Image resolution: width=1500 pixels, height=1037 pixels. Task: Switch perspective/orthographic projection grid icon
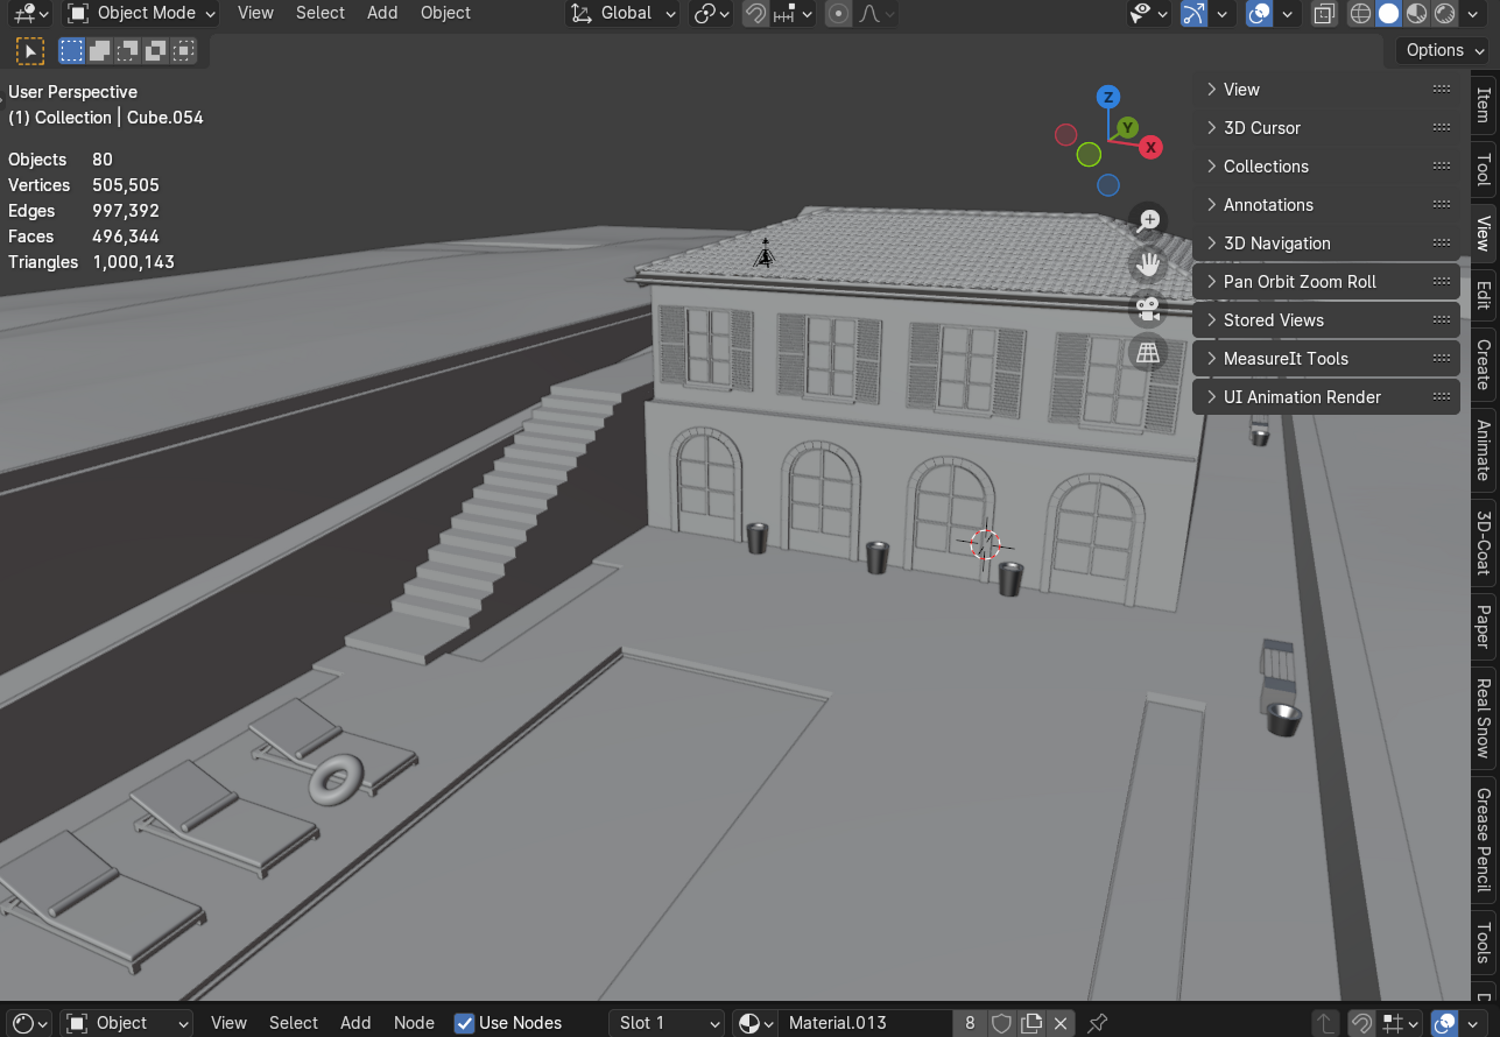(x=1148, y=353)
